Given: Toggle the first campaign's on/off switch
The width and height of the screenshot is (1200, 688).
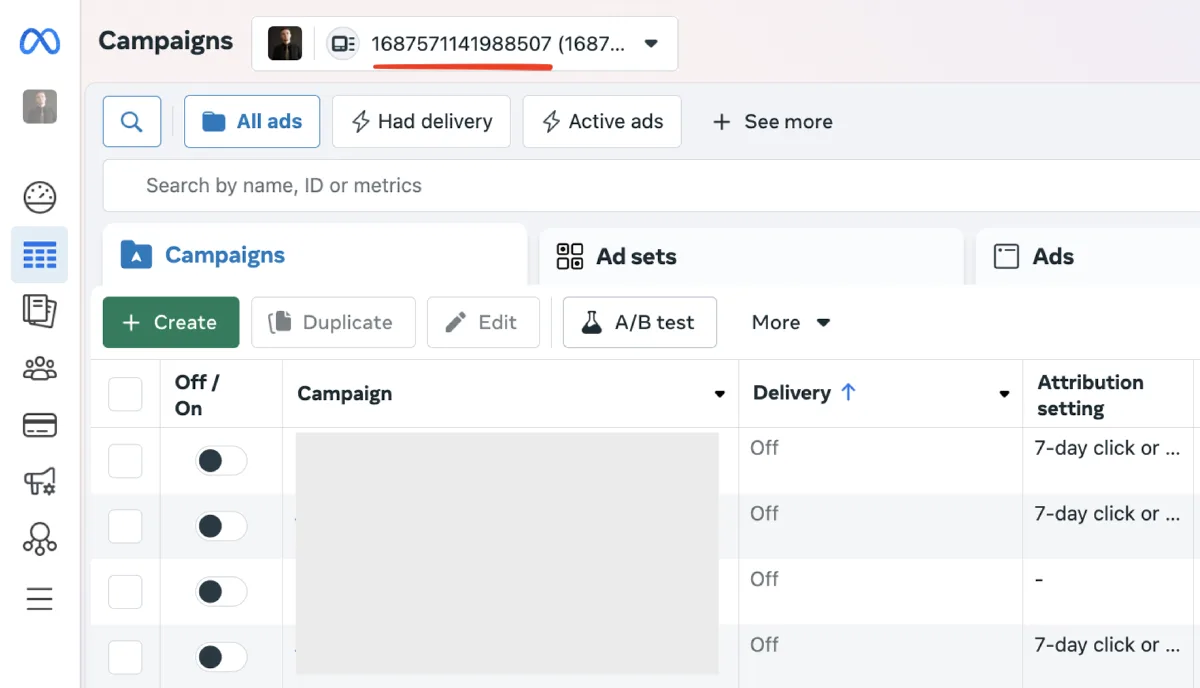Looking at the screenshot, I should pyautogui.click(x=220, y=461).
